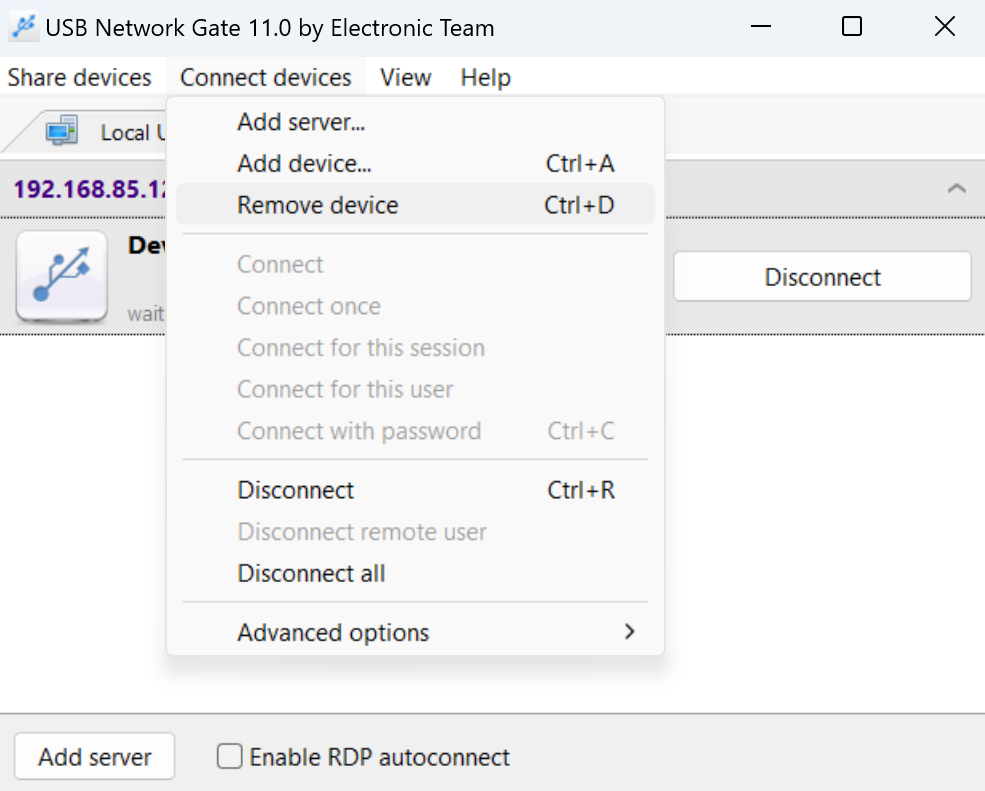Click the Add server button at the bottom
This screenshot has width=985, height=791.
coord(94,756)
